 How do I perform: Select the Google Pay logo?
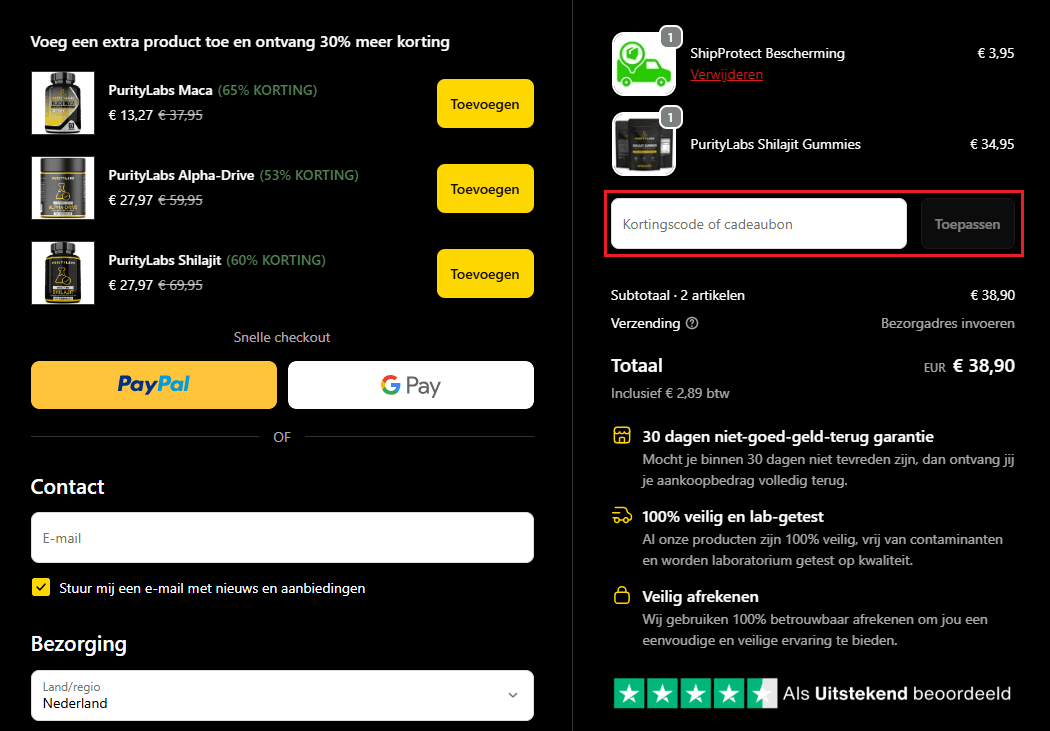pyautogui.click(x=410, y=384)
